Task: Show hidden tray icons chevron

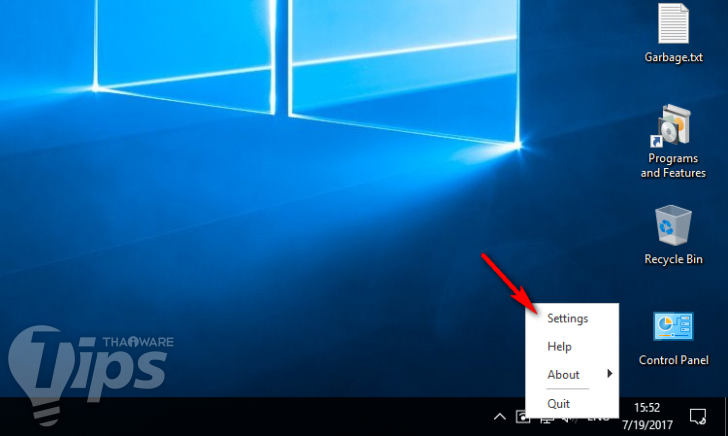Action: (500, 416)
